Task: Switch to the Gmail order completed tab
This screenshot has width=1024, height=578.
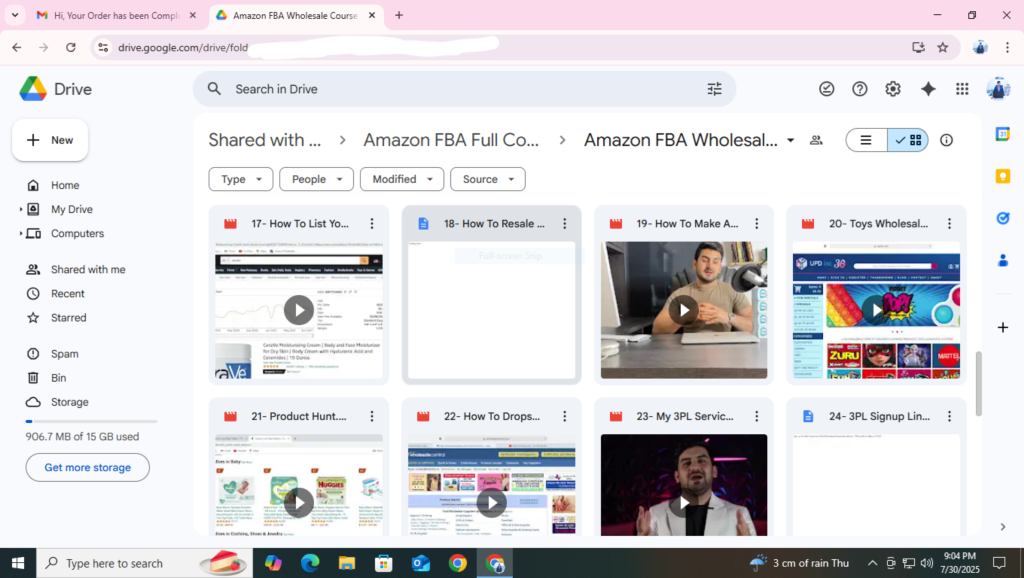Action: pyautogui.click(x=108, y=15)
